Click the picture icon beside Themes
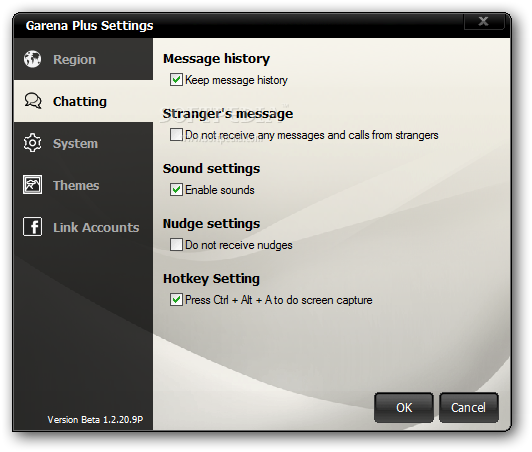The image size is (532, 452). coord(33,185)
